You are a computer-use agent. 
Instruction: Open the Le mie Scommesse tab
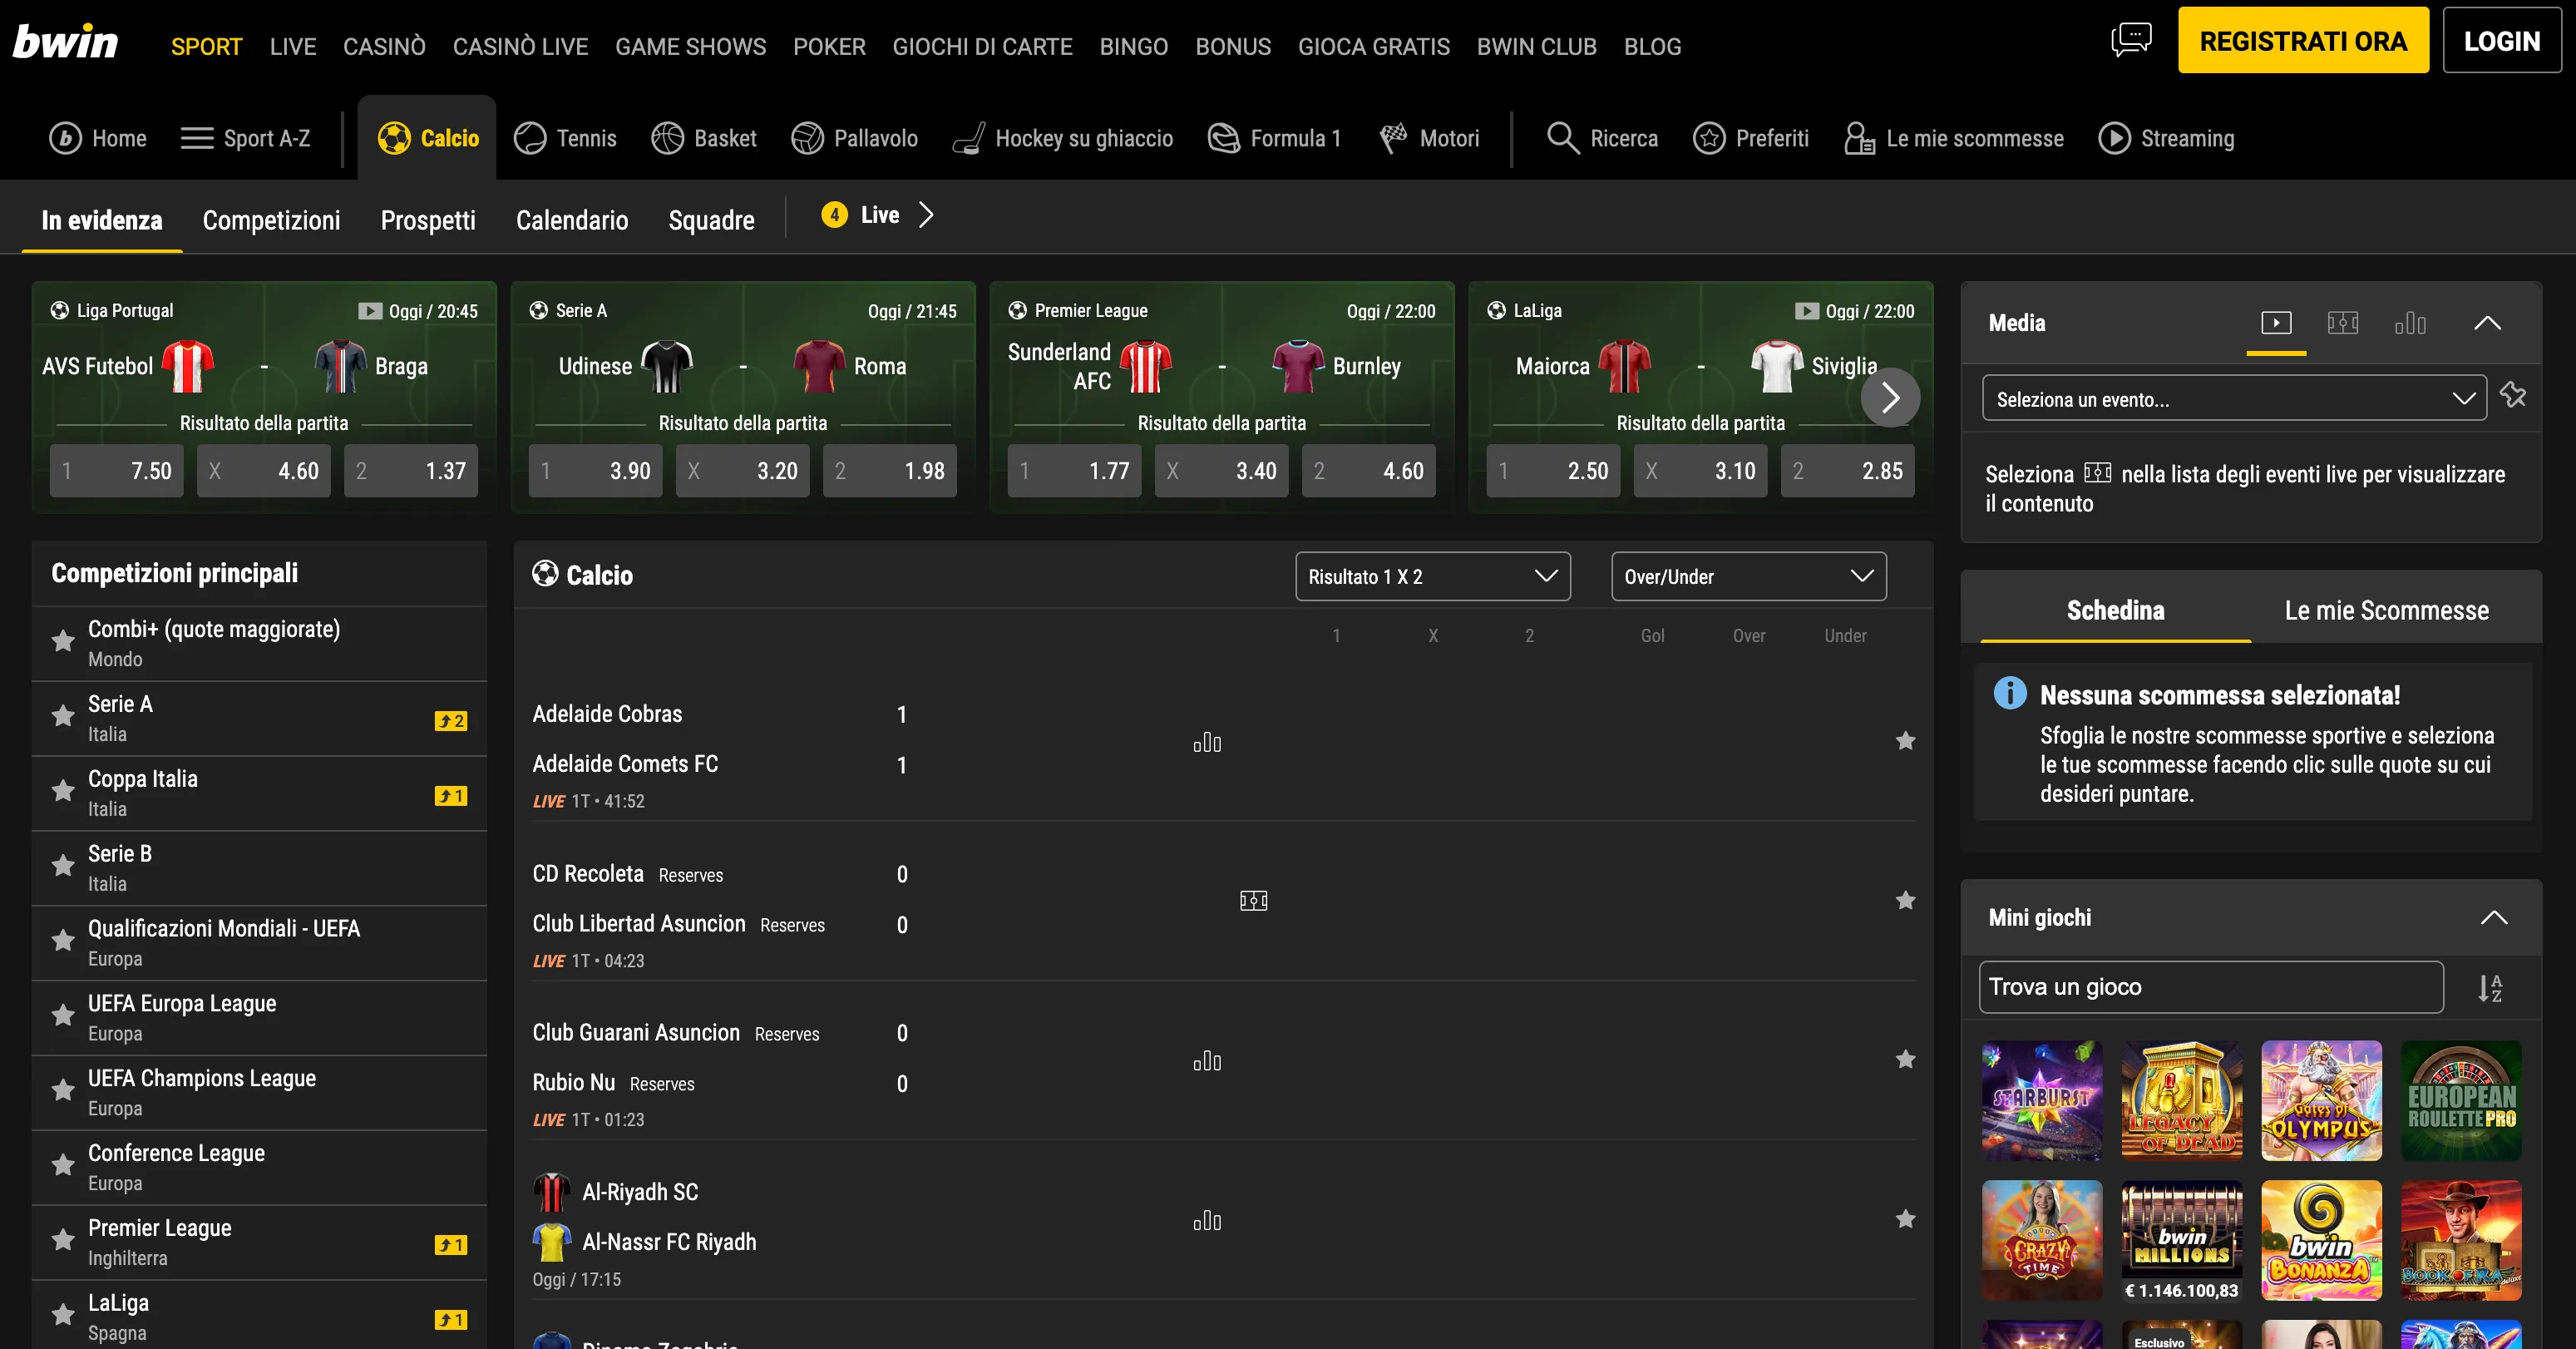(2385, 610)
